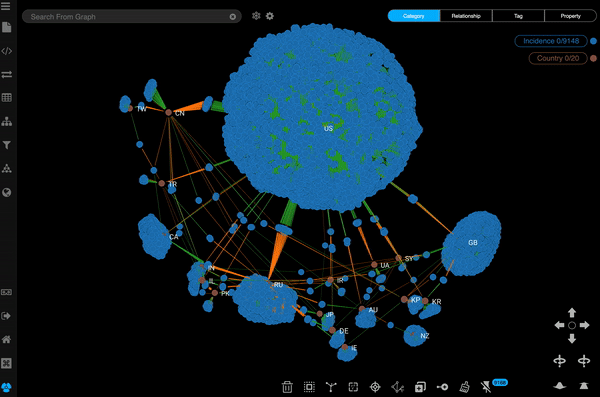Click the crosshair focus target icon
This screenshot has width=600, height=397.
pyautogui.click(x=375, y=387)
